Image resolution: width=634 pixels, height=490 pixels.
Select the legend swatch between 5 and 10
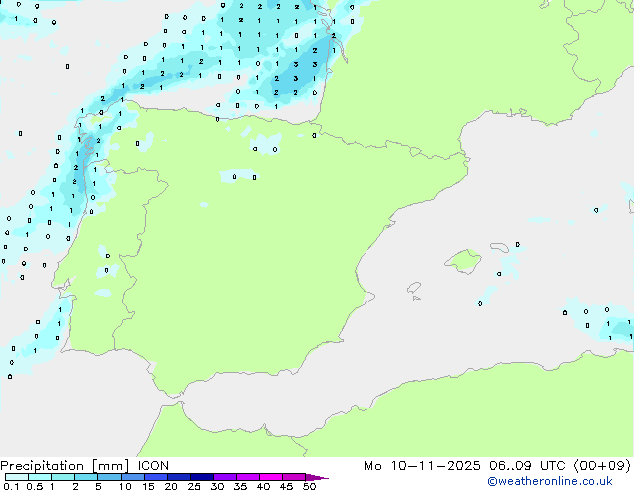109,477
